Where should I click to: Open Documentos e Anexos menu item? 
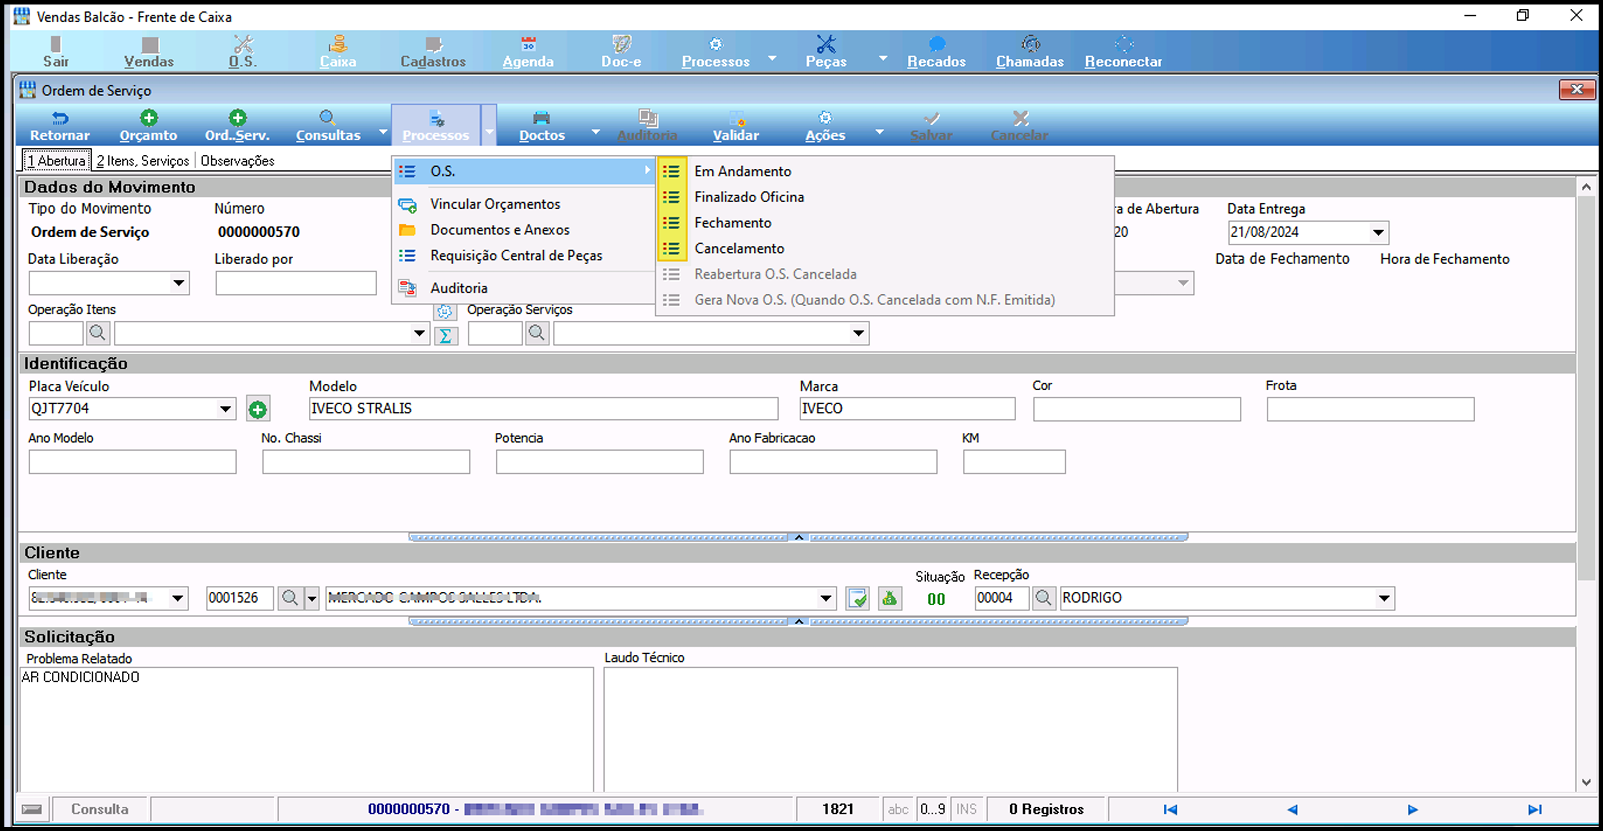tap(500, 230)
